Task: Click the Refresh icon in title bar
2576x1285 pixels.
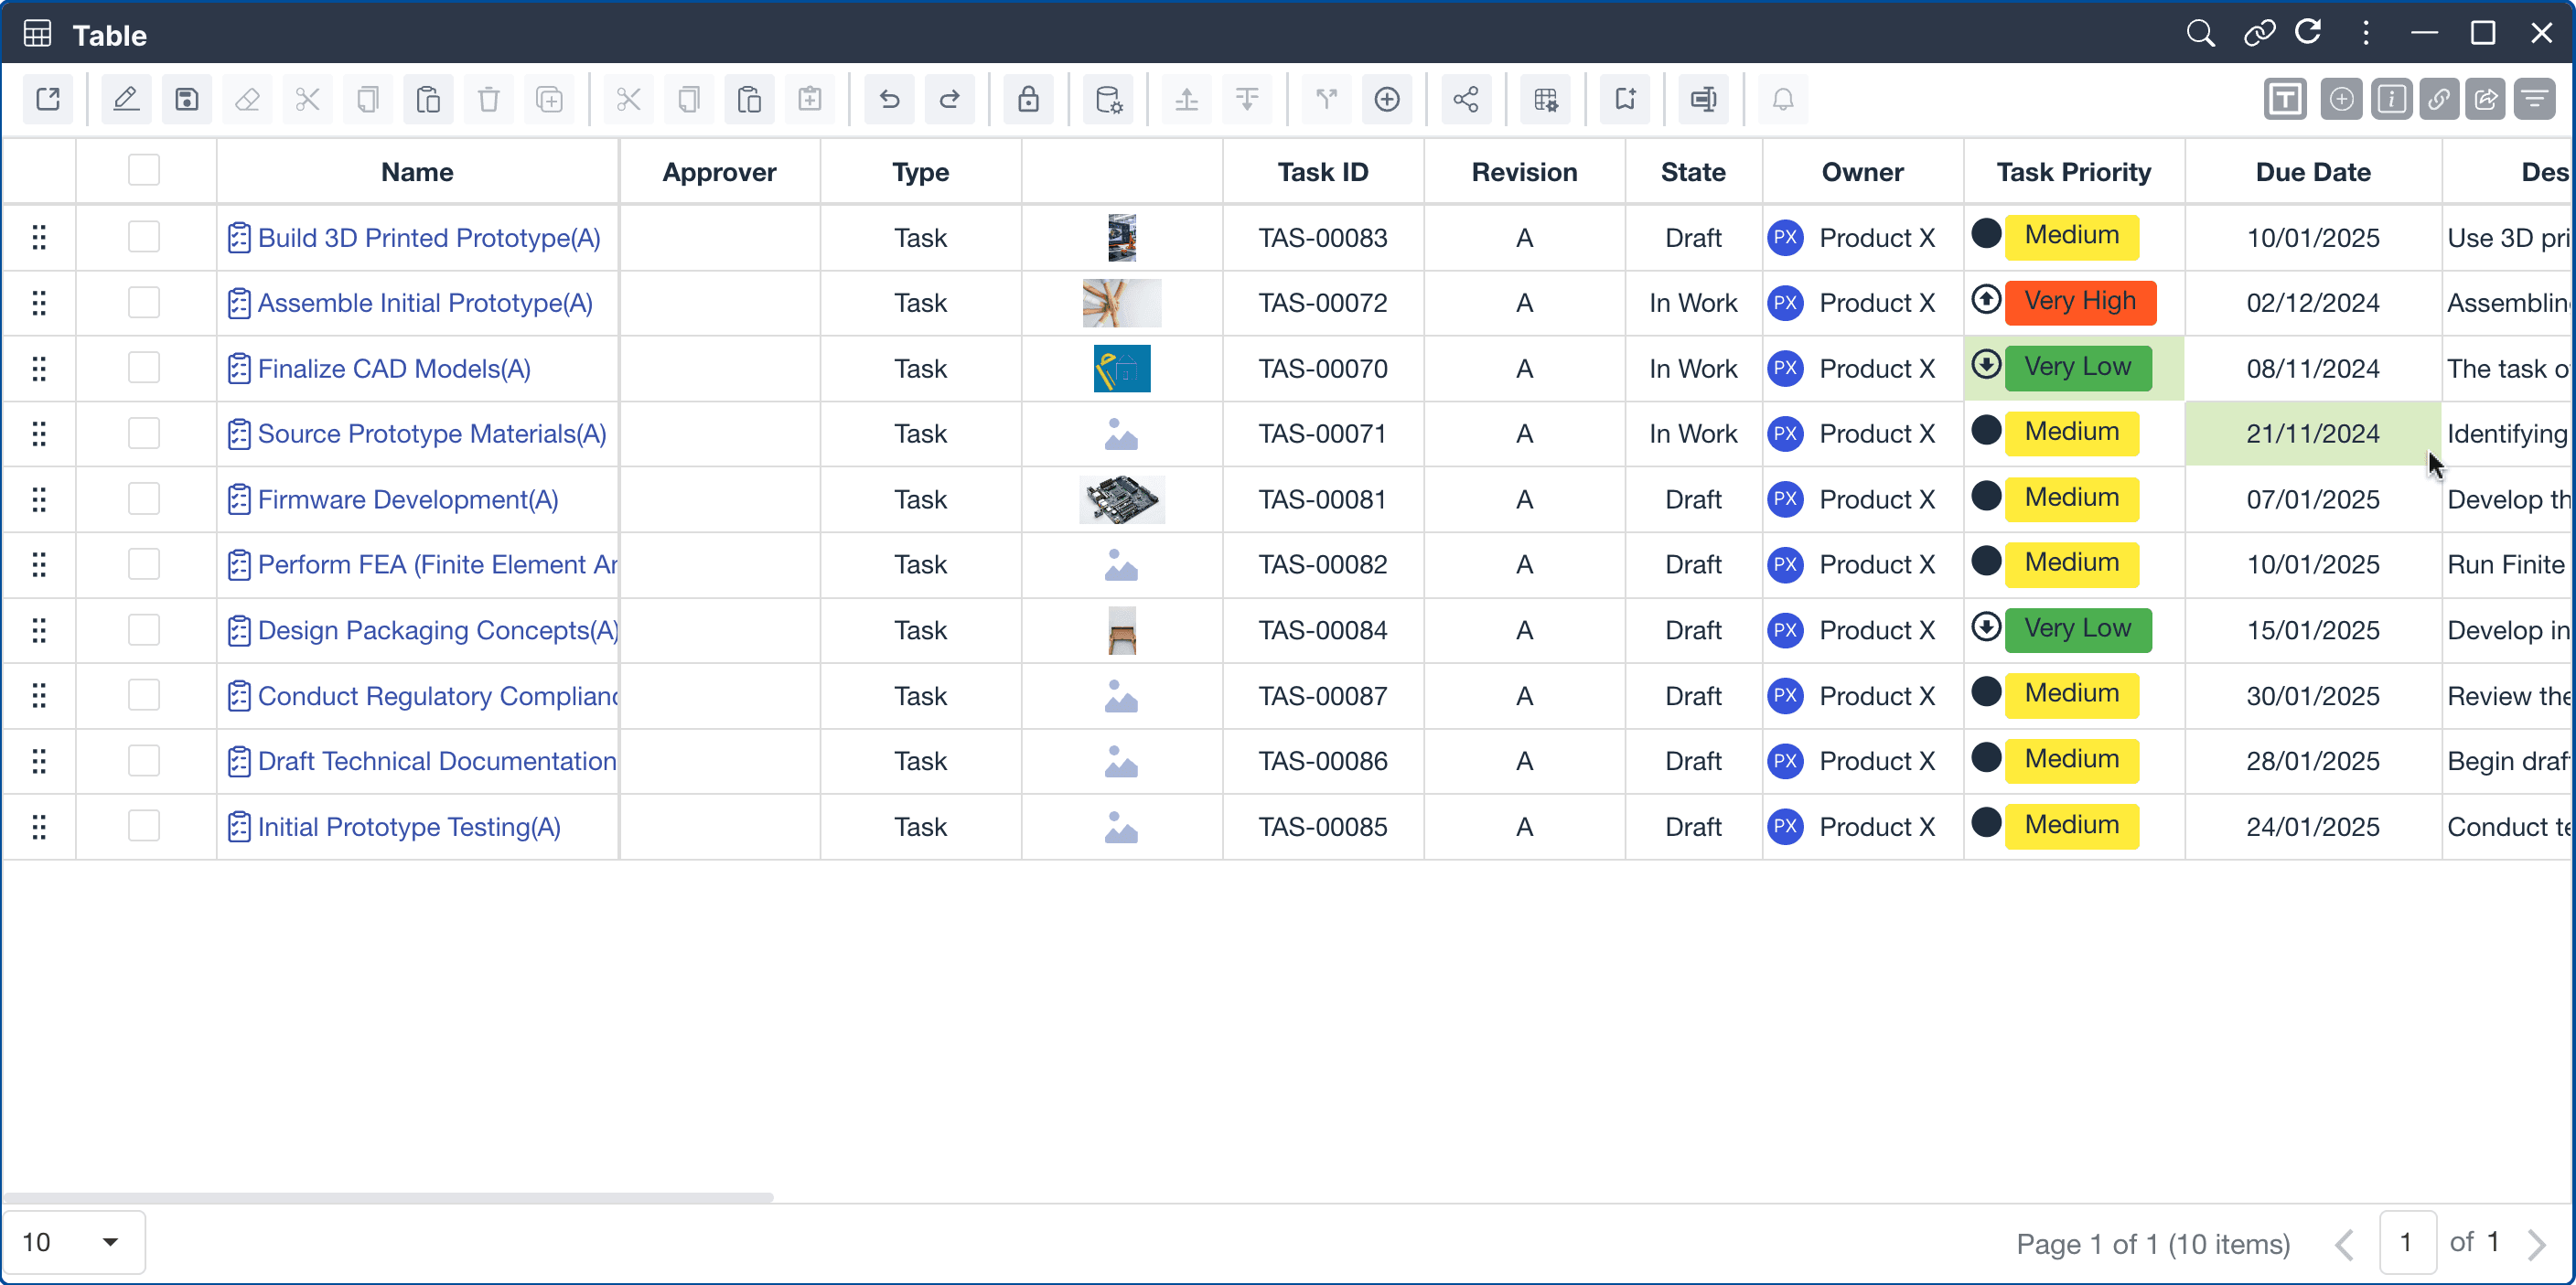Action: (2308, 33)
